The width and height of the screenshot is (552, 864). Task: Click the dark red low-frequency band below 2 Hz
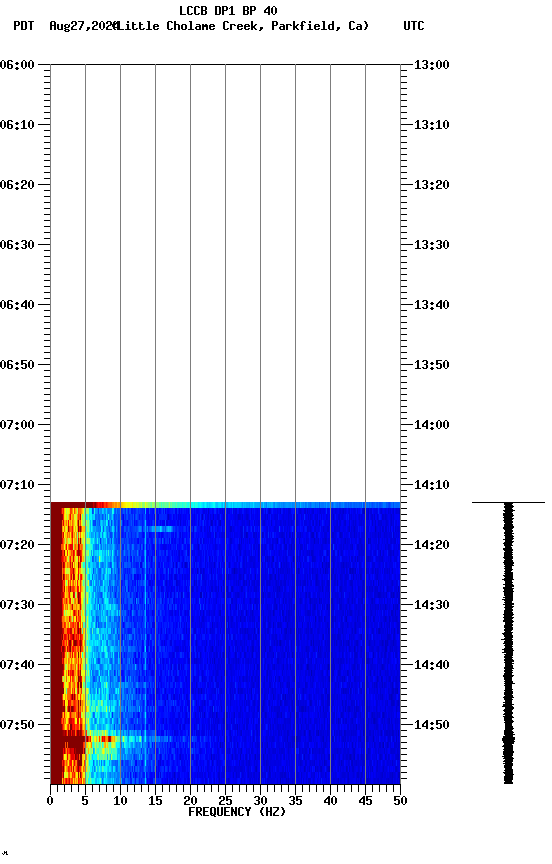[x=57, y=643]
